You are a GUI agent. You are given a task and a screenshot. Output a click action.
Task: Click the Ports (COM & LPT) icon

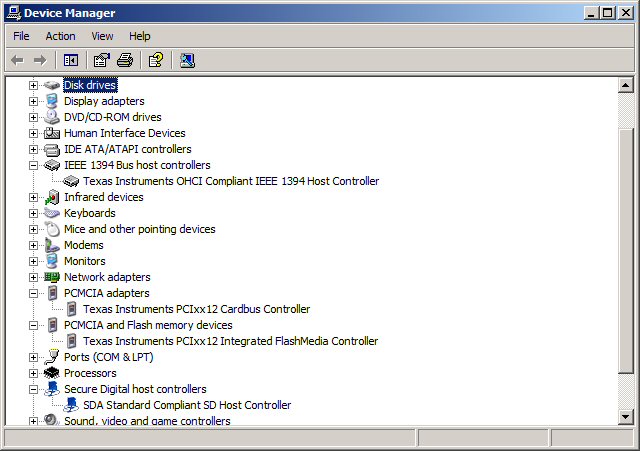pos(52,357)
